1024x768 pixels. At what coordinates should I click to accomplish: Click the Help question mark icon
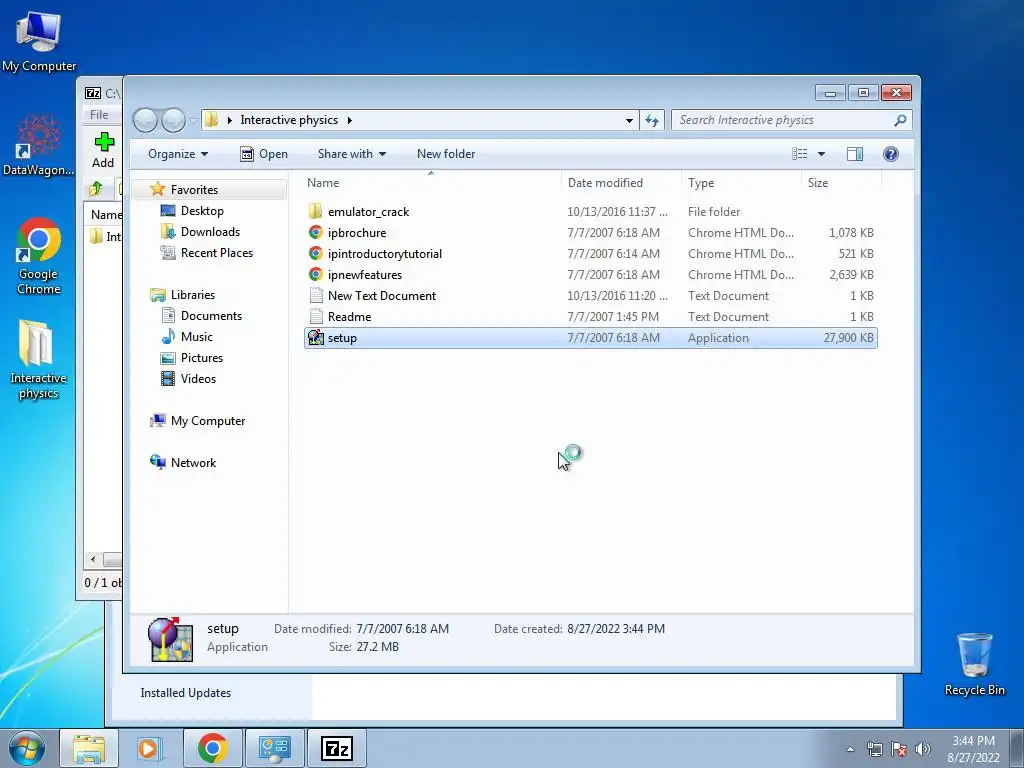(x=890, y=153)
